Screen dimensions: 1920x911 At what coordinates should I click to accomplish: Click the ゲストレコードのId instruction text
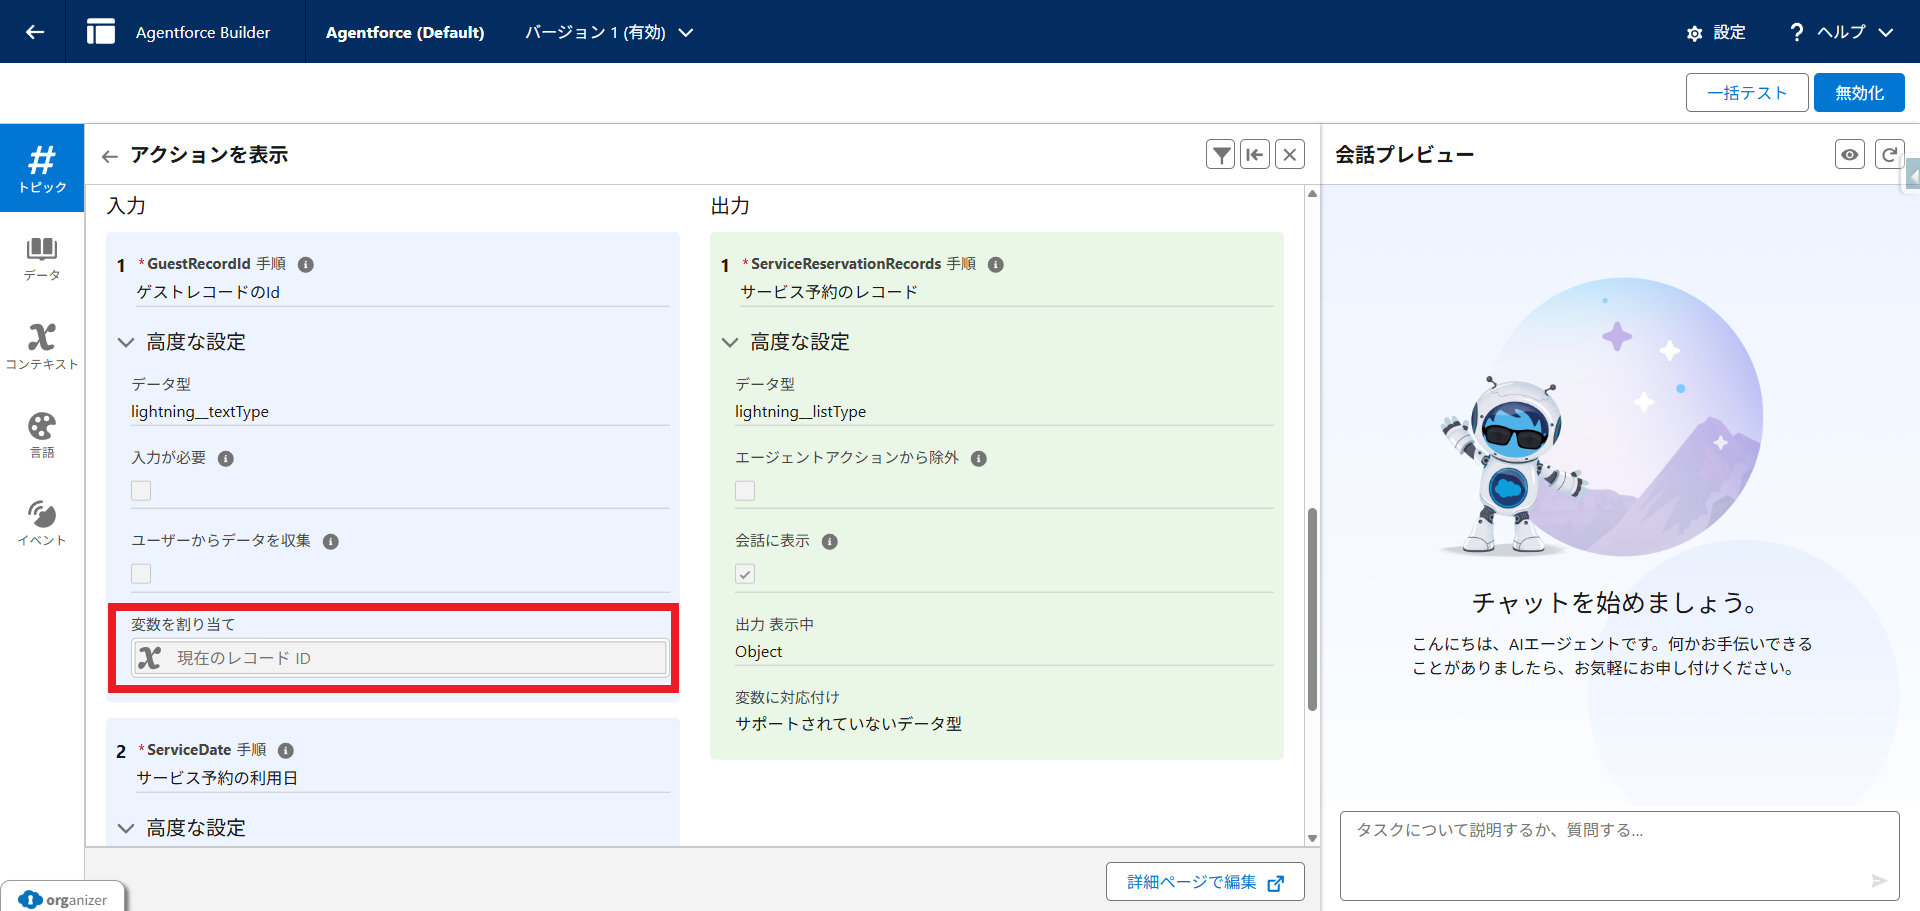click(208, 292)
